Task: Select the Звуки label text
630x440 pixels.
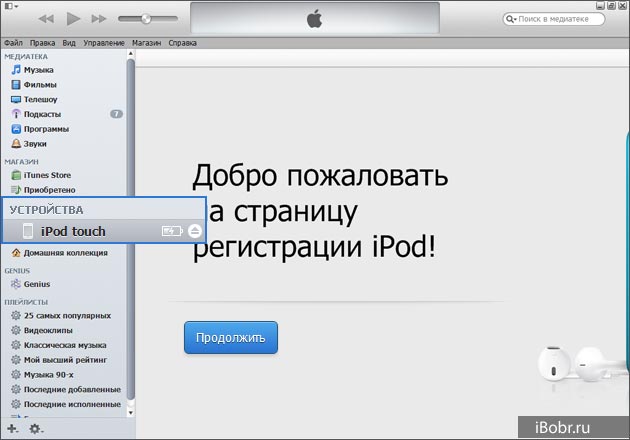Action: [x=35, y=143]
